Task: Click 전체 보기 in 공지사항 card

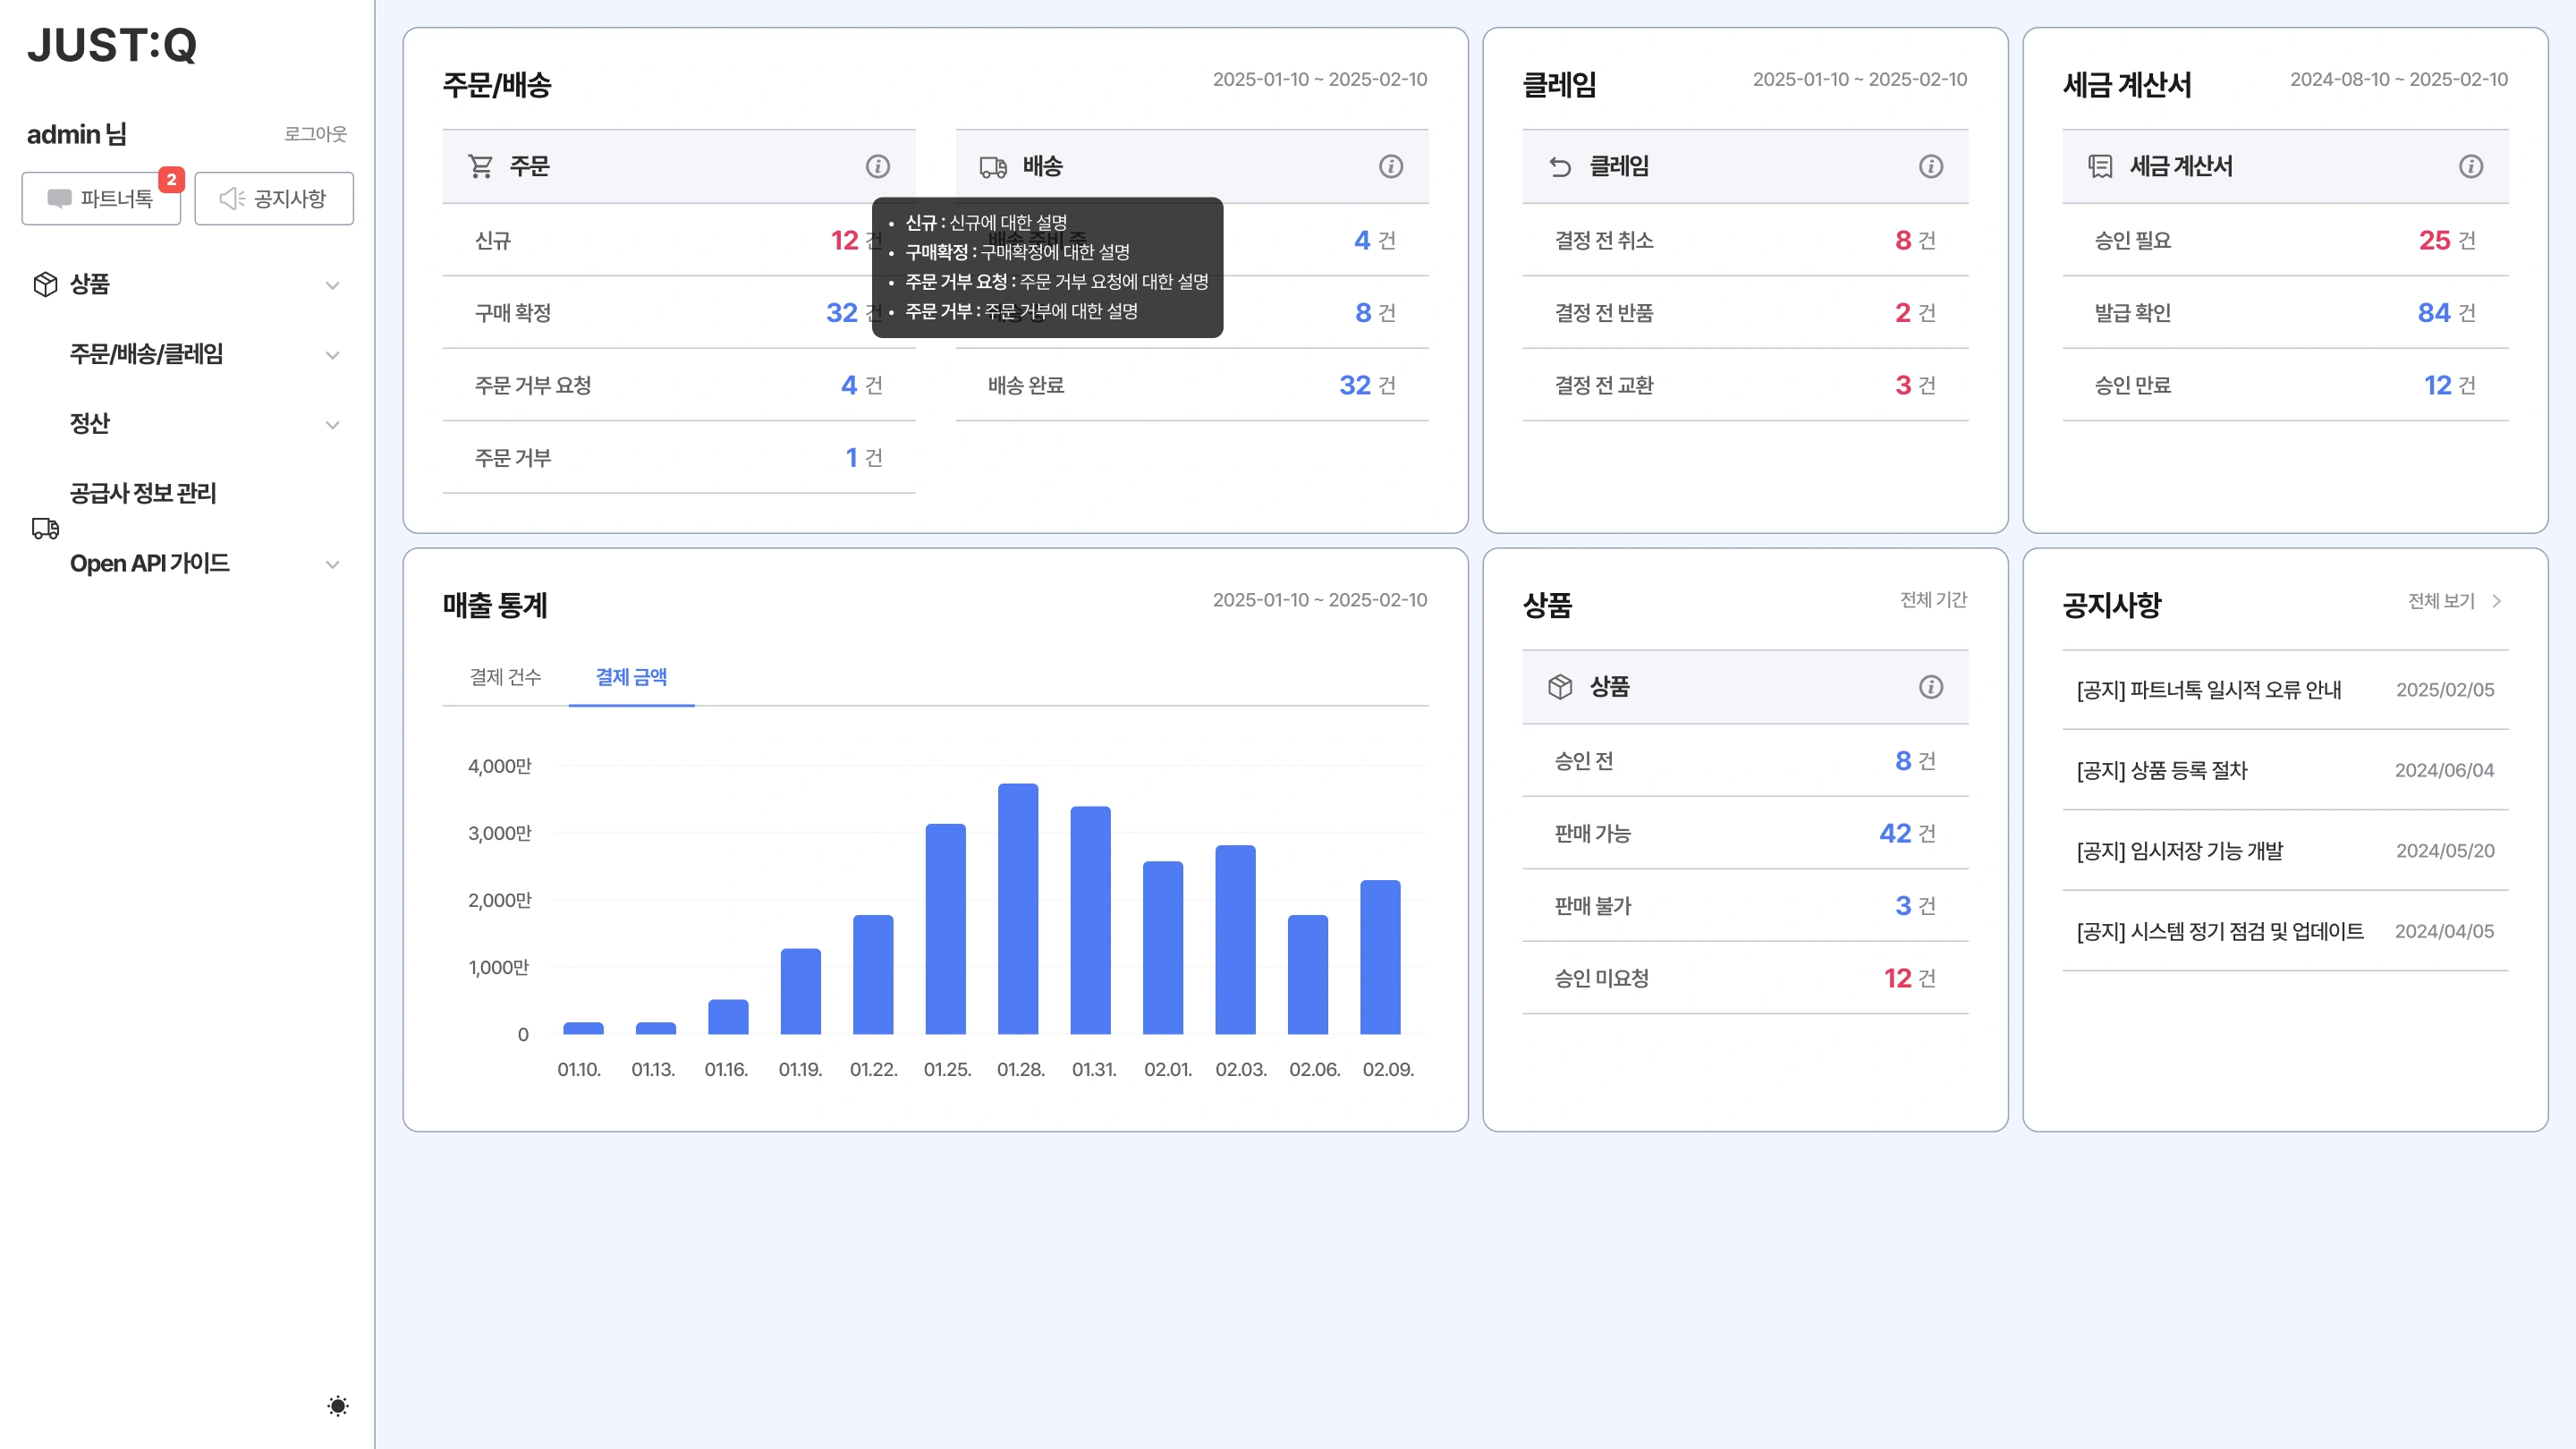Action: [2441, 601]
